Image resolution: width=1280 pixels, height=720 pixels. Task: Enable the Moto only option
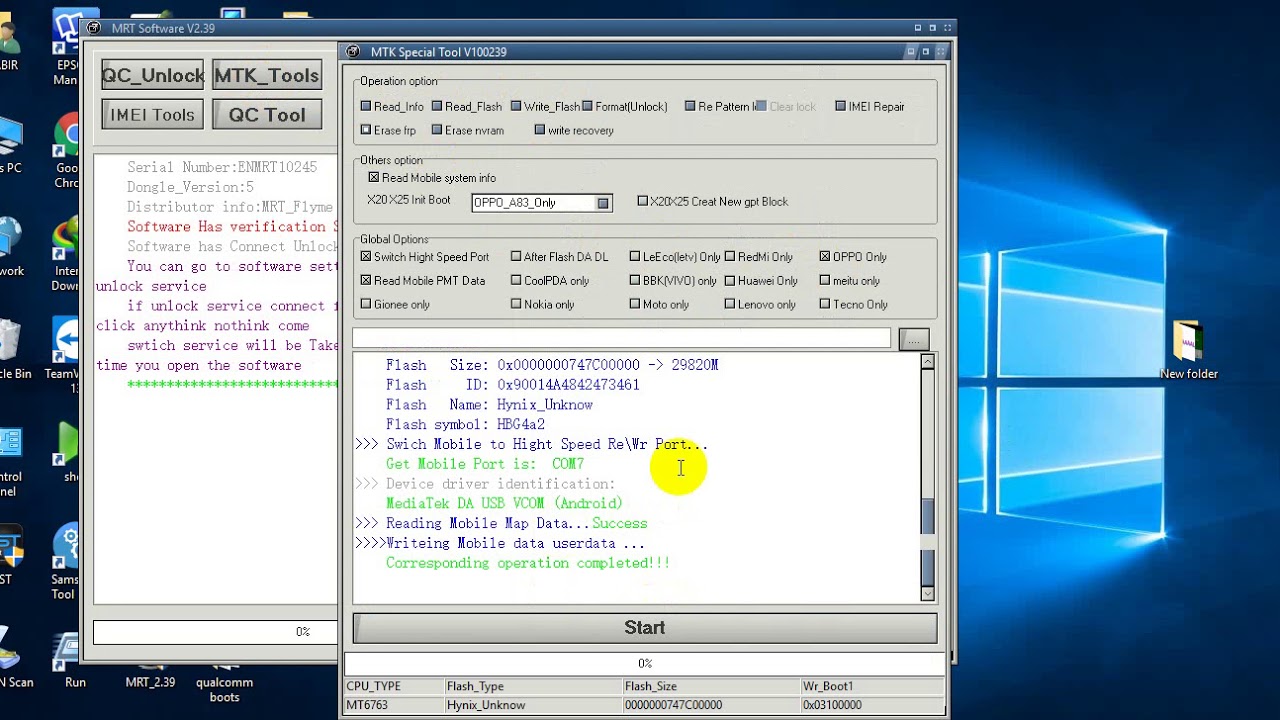tap(635, 304)
